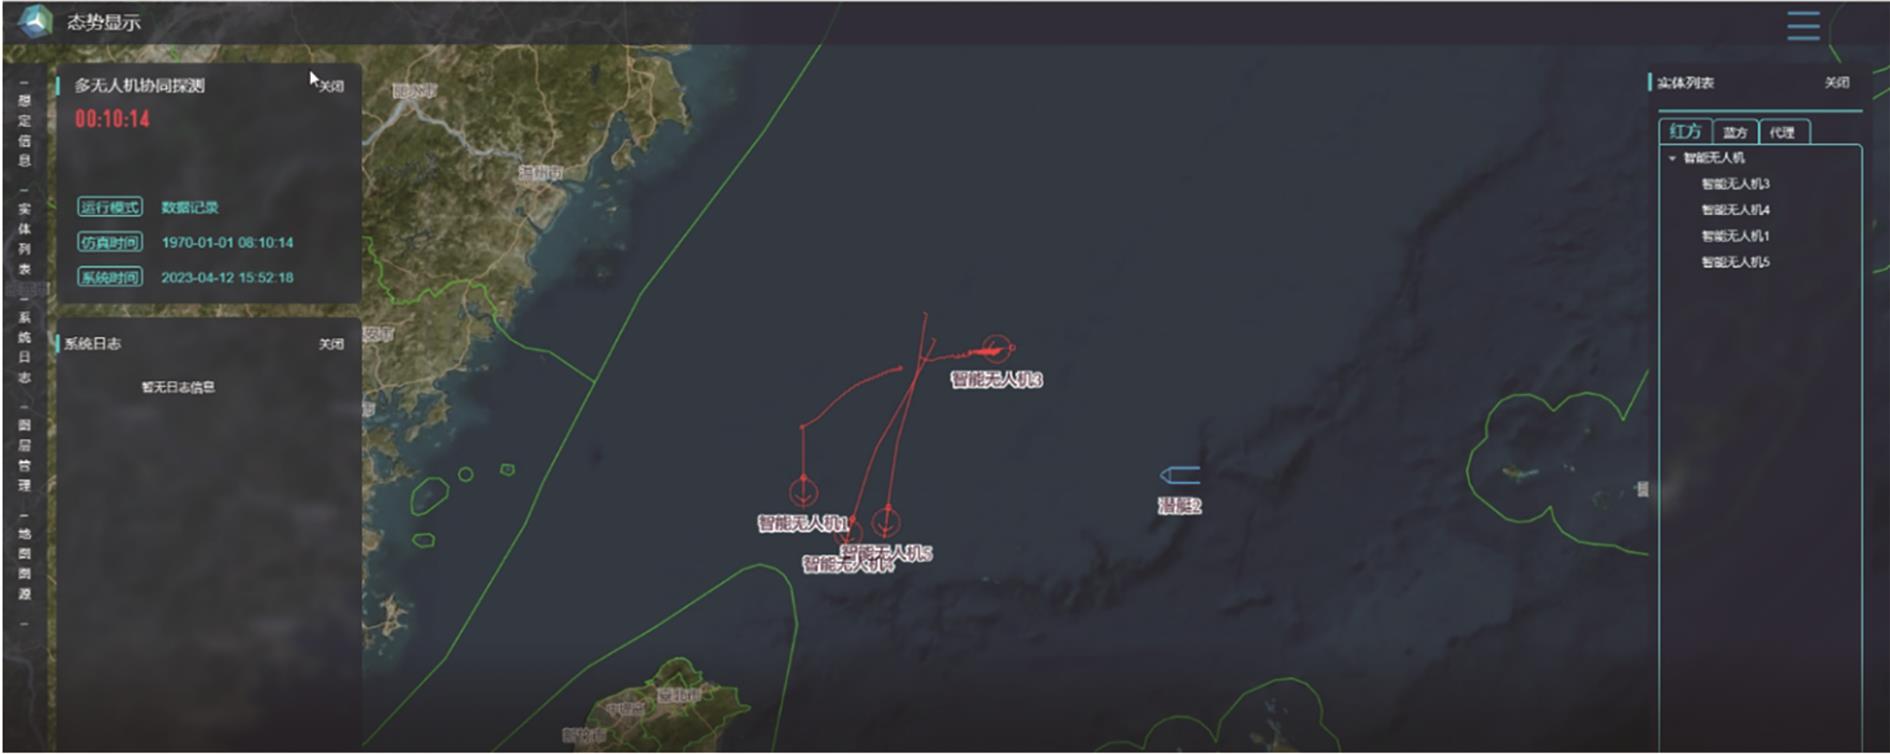The image size is (1890, 754).
Task: Switch to the 代理 tab
Action: [x=1782, y=132]
